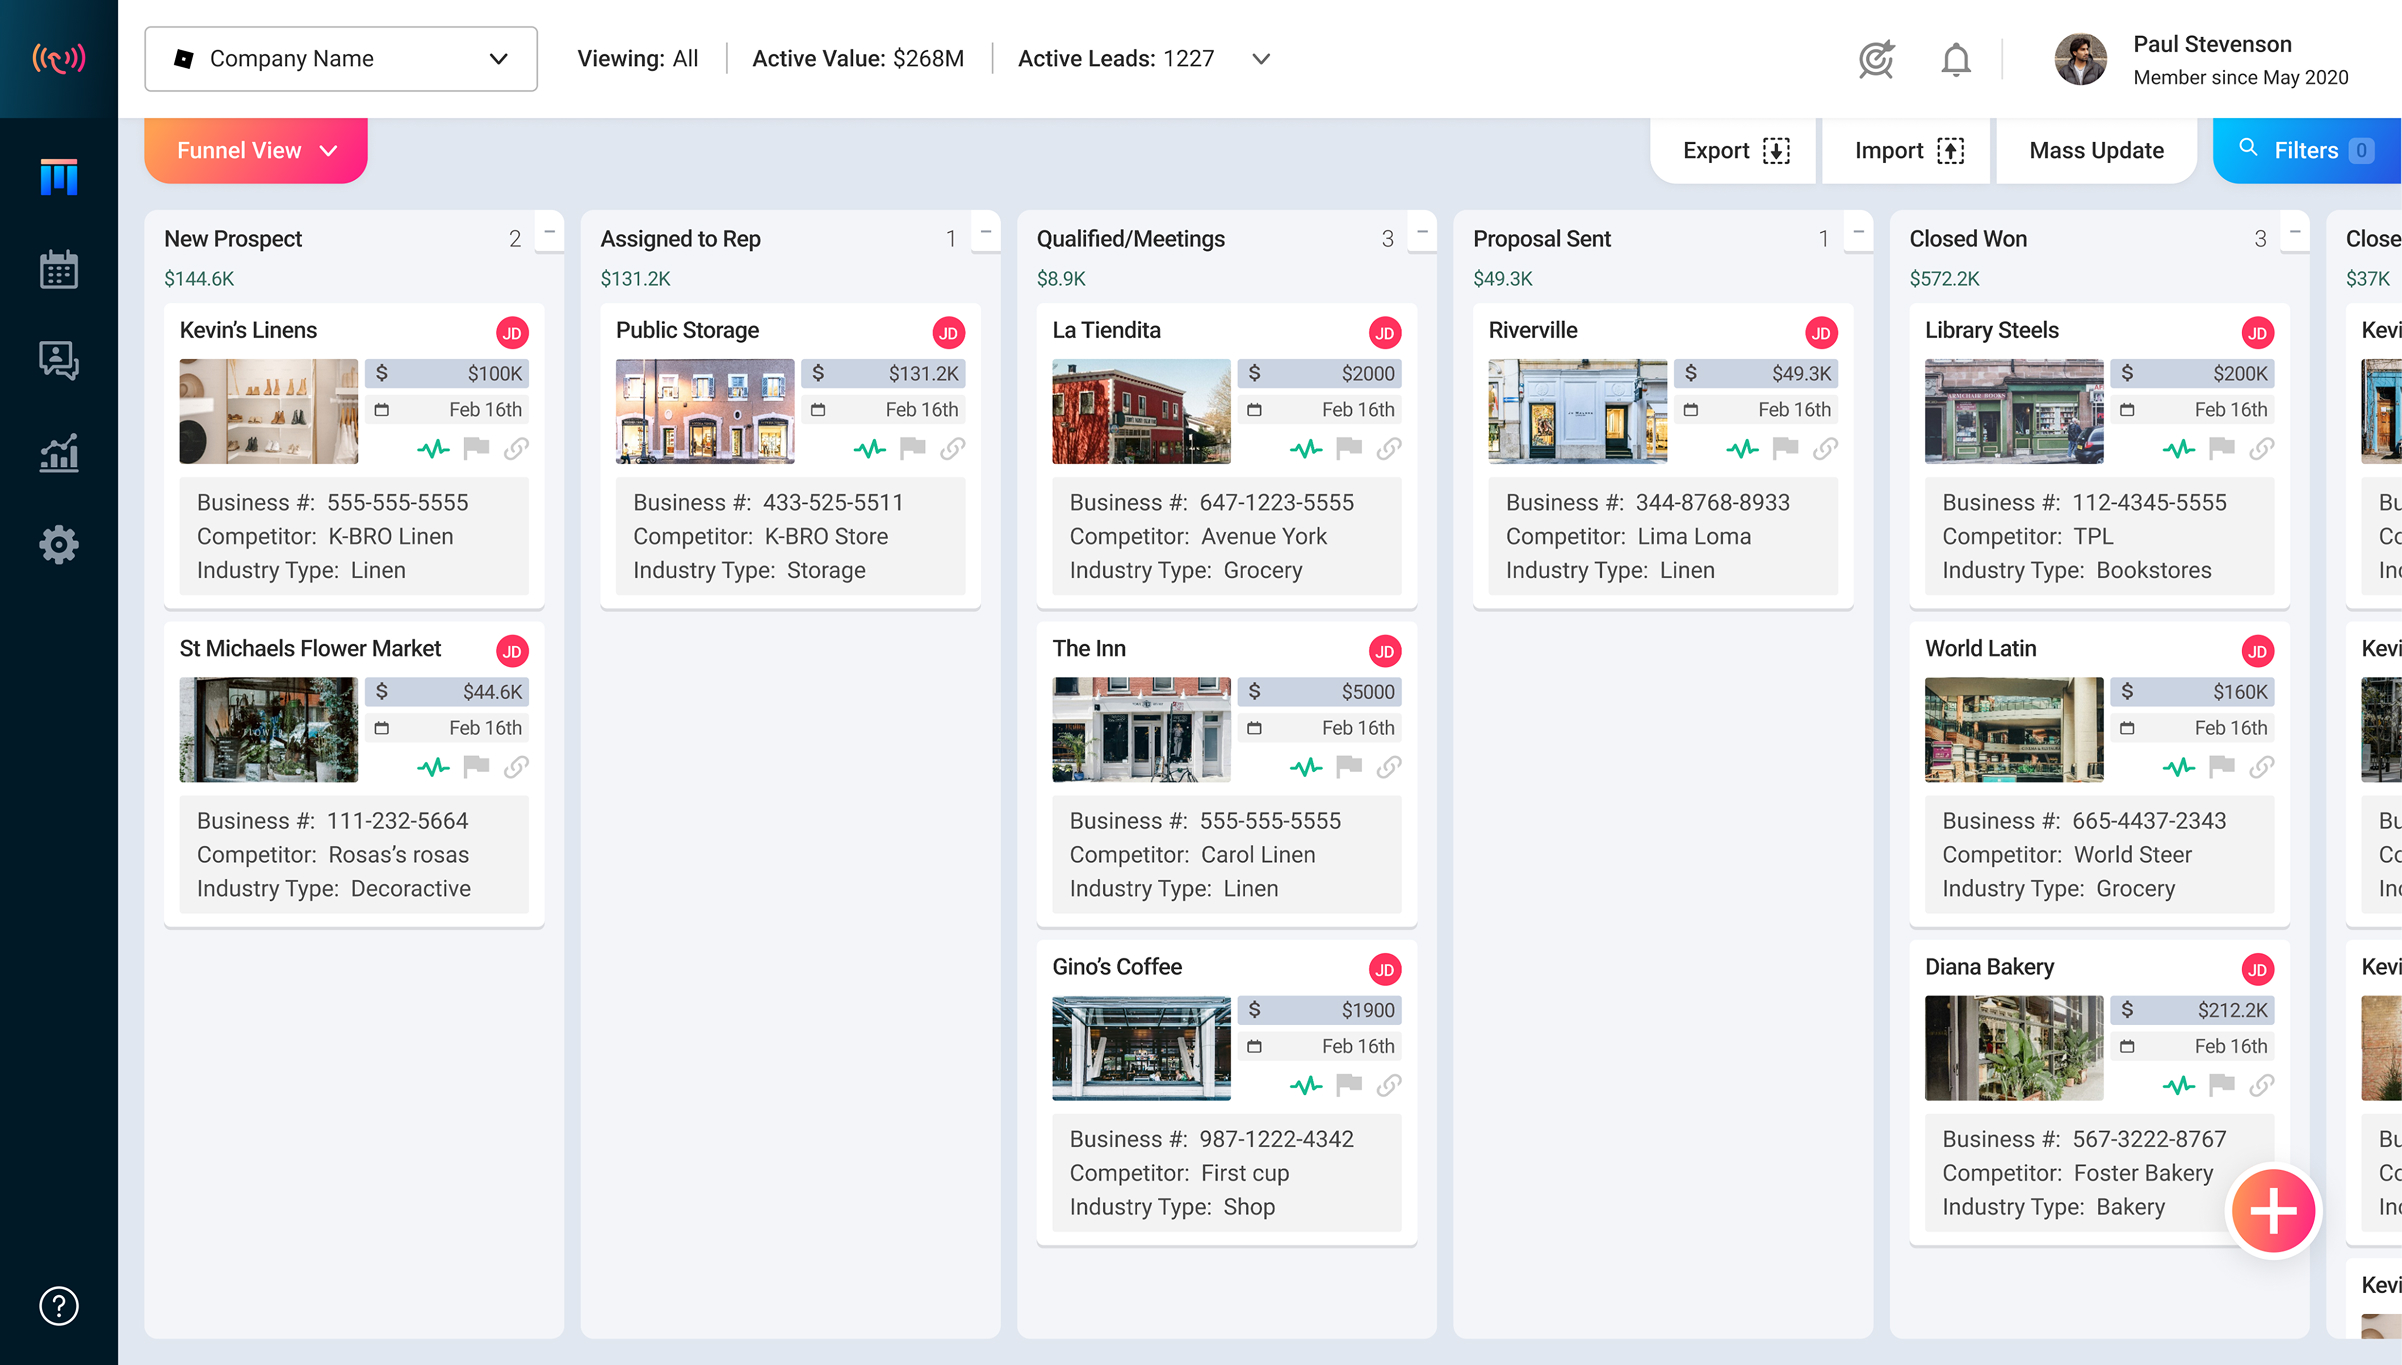This screenshot has width=2402, height=1365.
Task: Toggle the flag on the Riverville card
Action: (1784, 448)
